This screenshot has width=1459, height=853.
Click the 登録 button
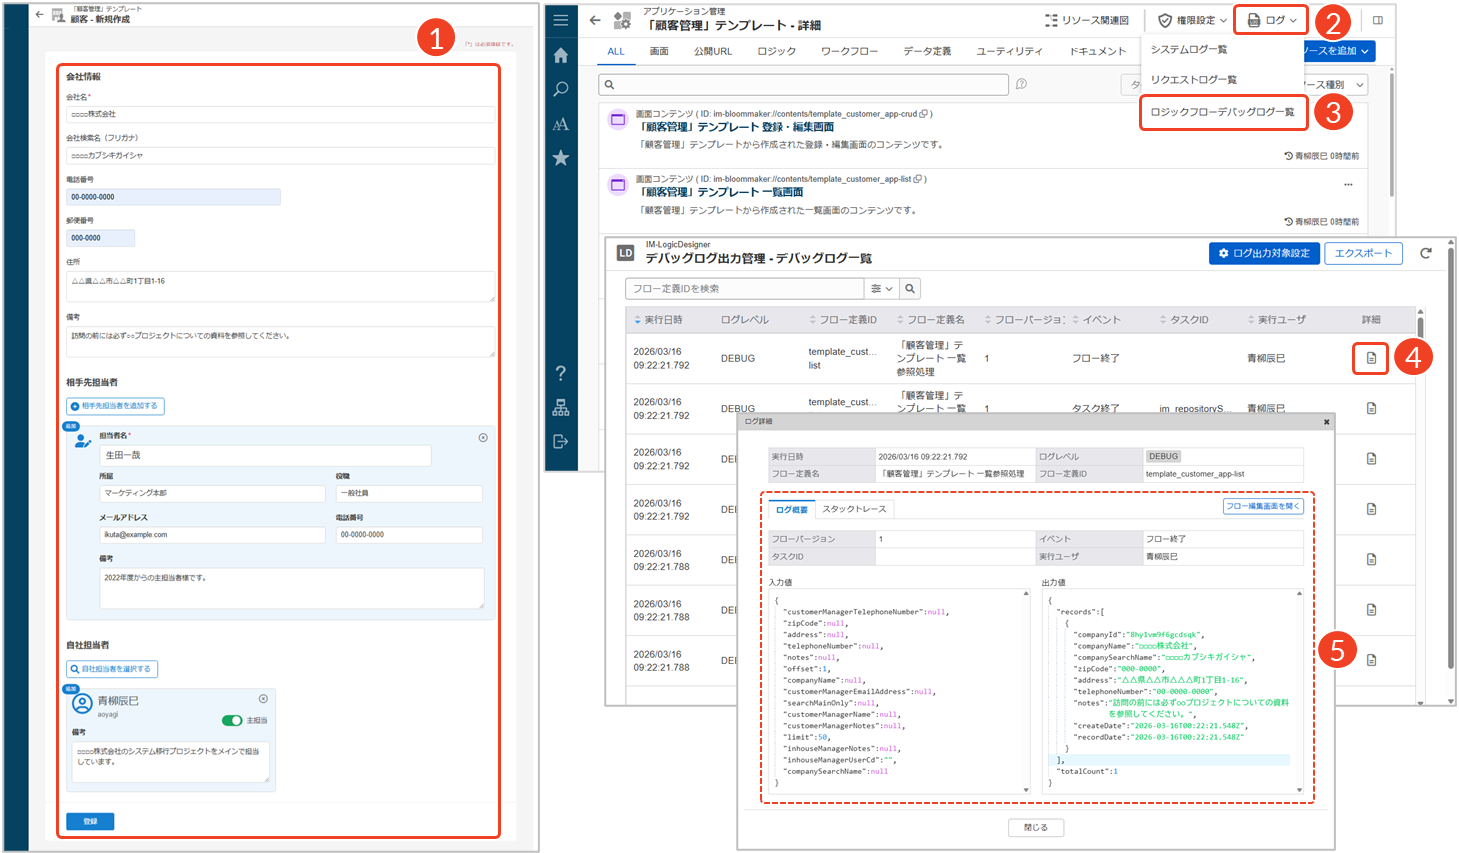[90, 821]
